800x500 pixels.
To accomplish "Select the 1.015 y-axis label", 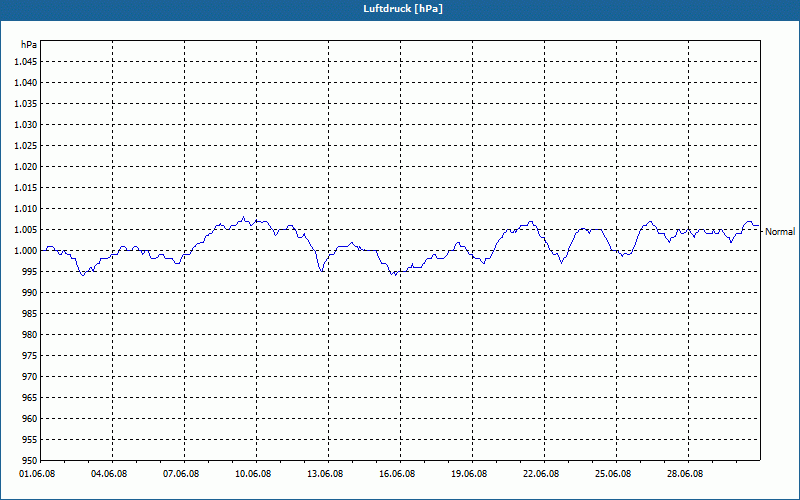I will (26, 188).
